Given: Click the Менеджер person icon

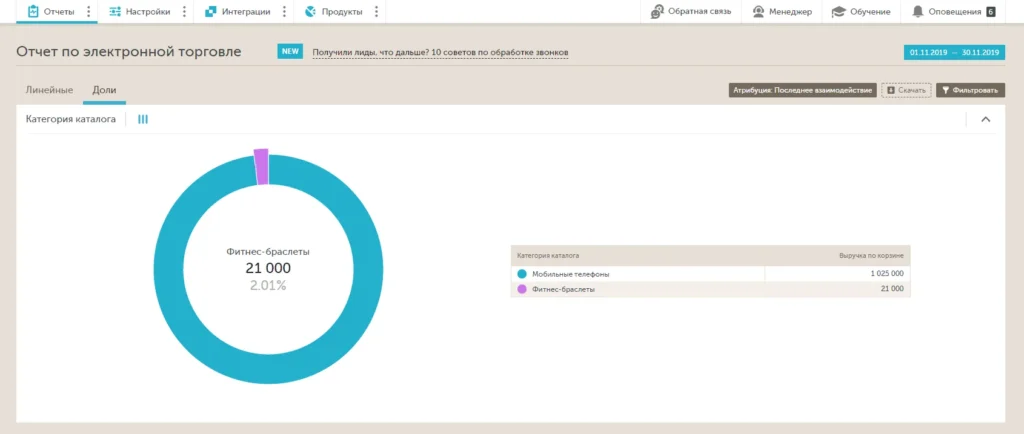Looking at the screenshot, I should (758, 12).
